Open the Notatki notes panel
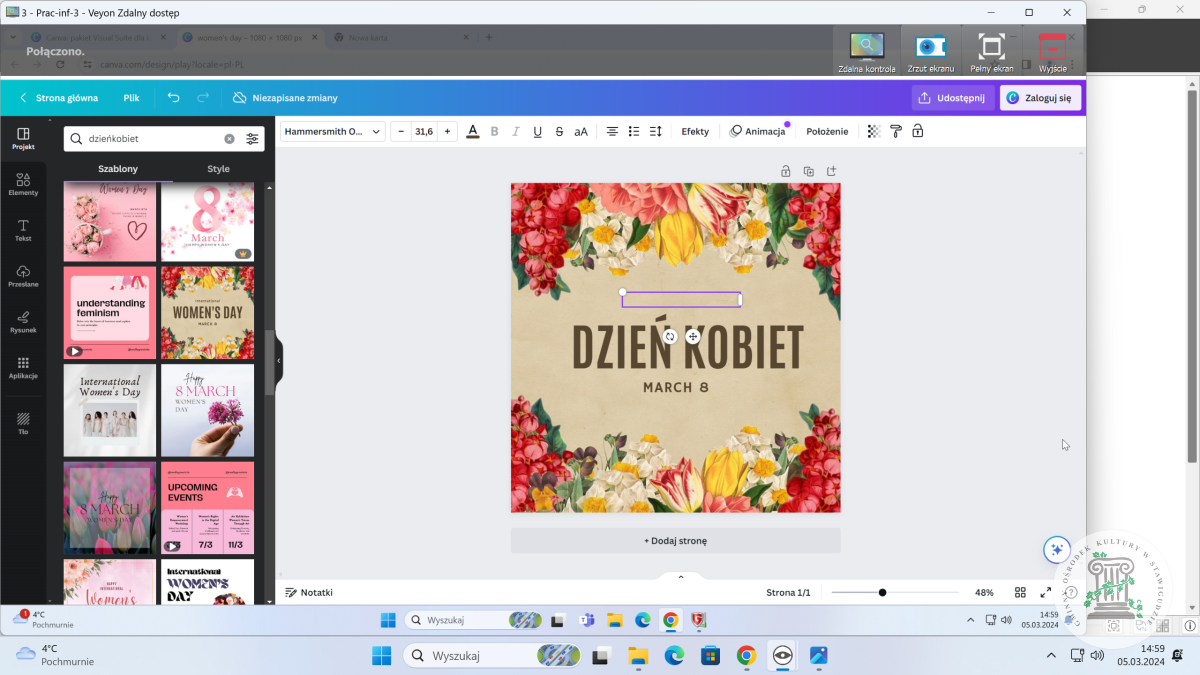The width and height of the screenshot is (1200, 675). [x=309, y=592]
